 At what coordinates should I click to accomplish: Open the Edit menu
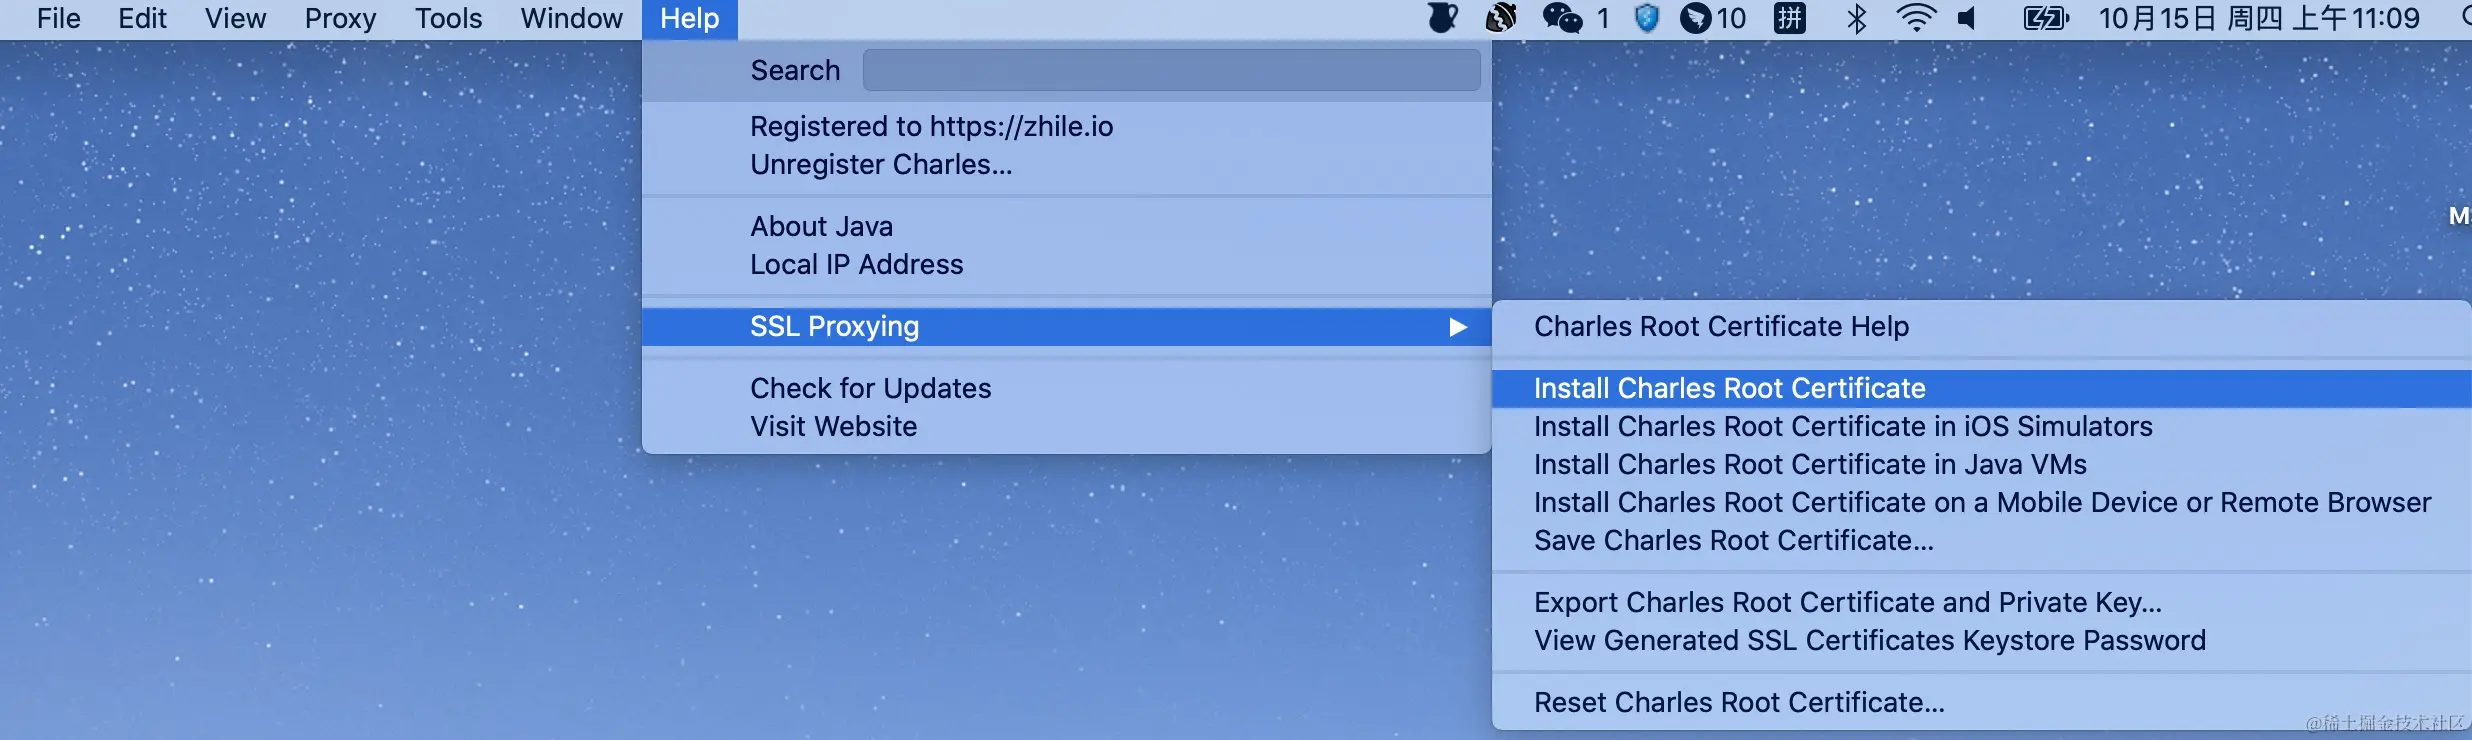click(142, 18)
